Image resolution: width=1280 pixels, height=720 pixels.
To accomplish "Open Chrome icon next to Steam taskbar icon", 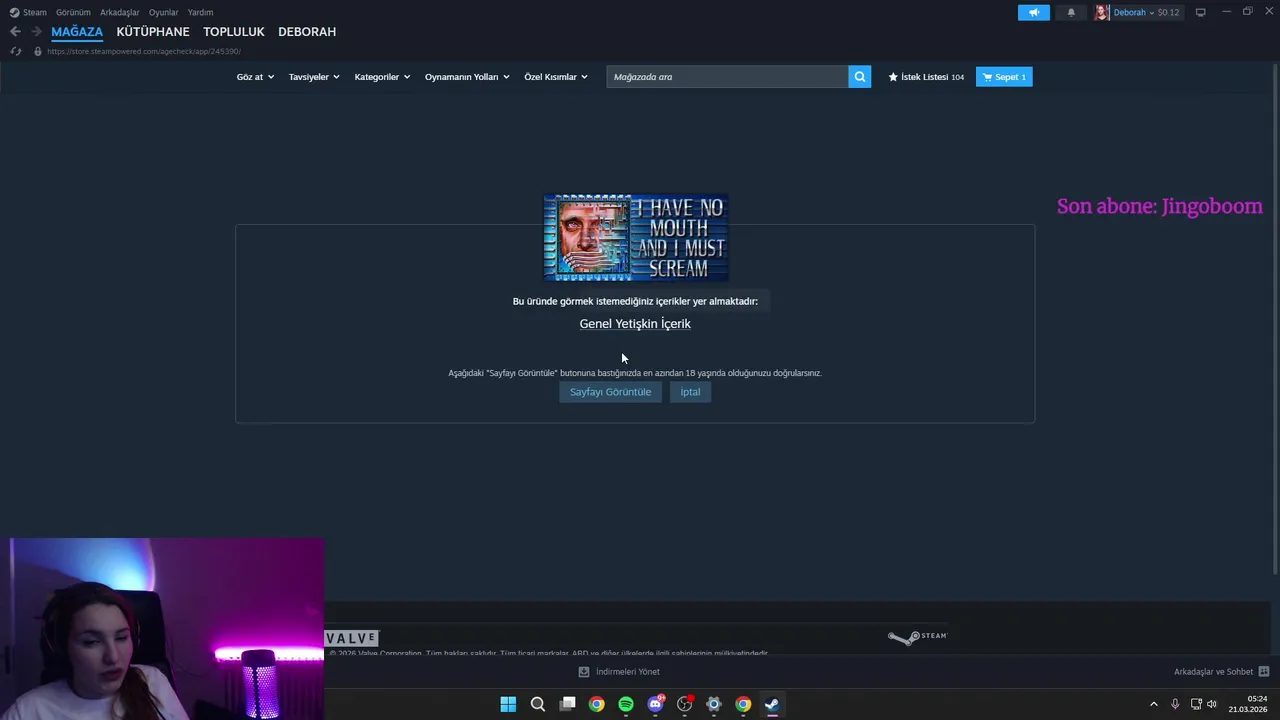I will click(x=743, y=704).
